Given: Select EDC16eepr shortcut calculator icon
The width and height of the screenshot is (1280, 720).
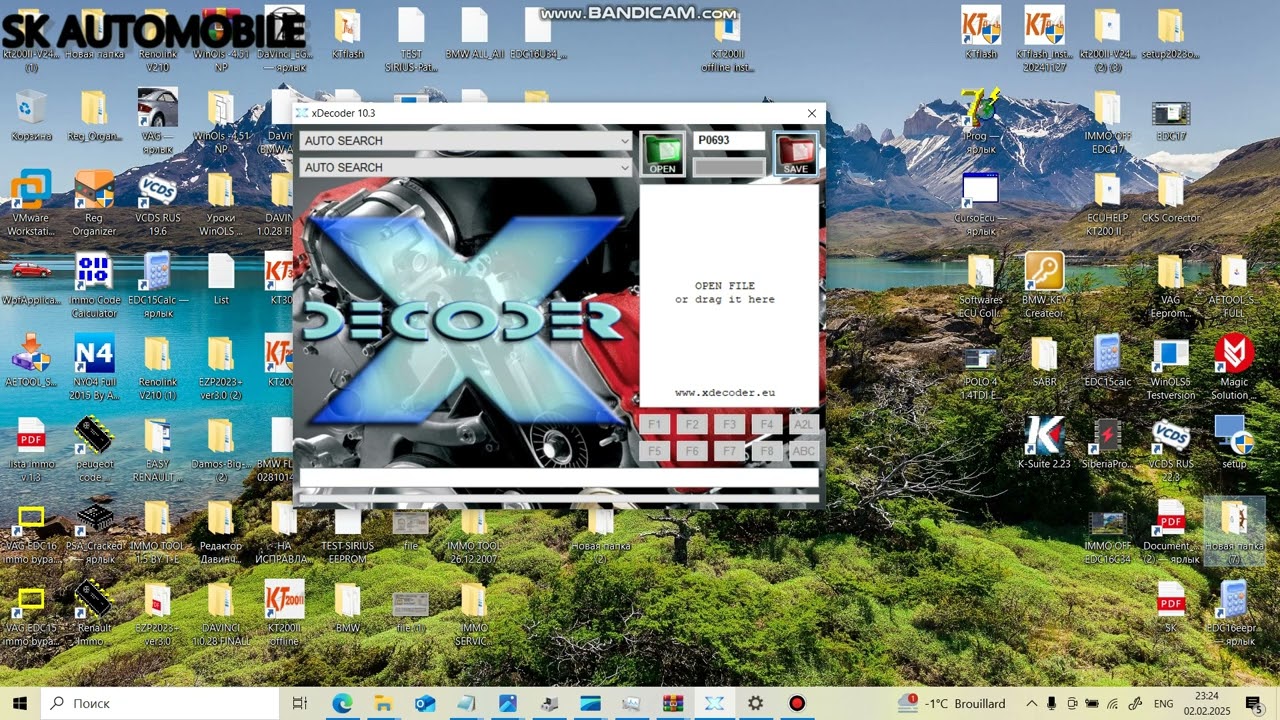Looking at the screenshot, I should (1233, 614).
